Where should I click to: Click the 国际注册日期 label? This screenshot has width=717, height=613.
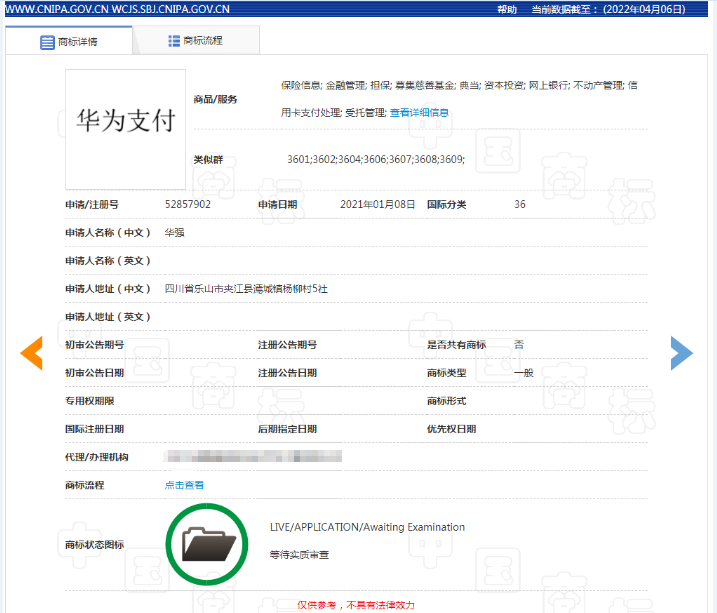point(95,429)
